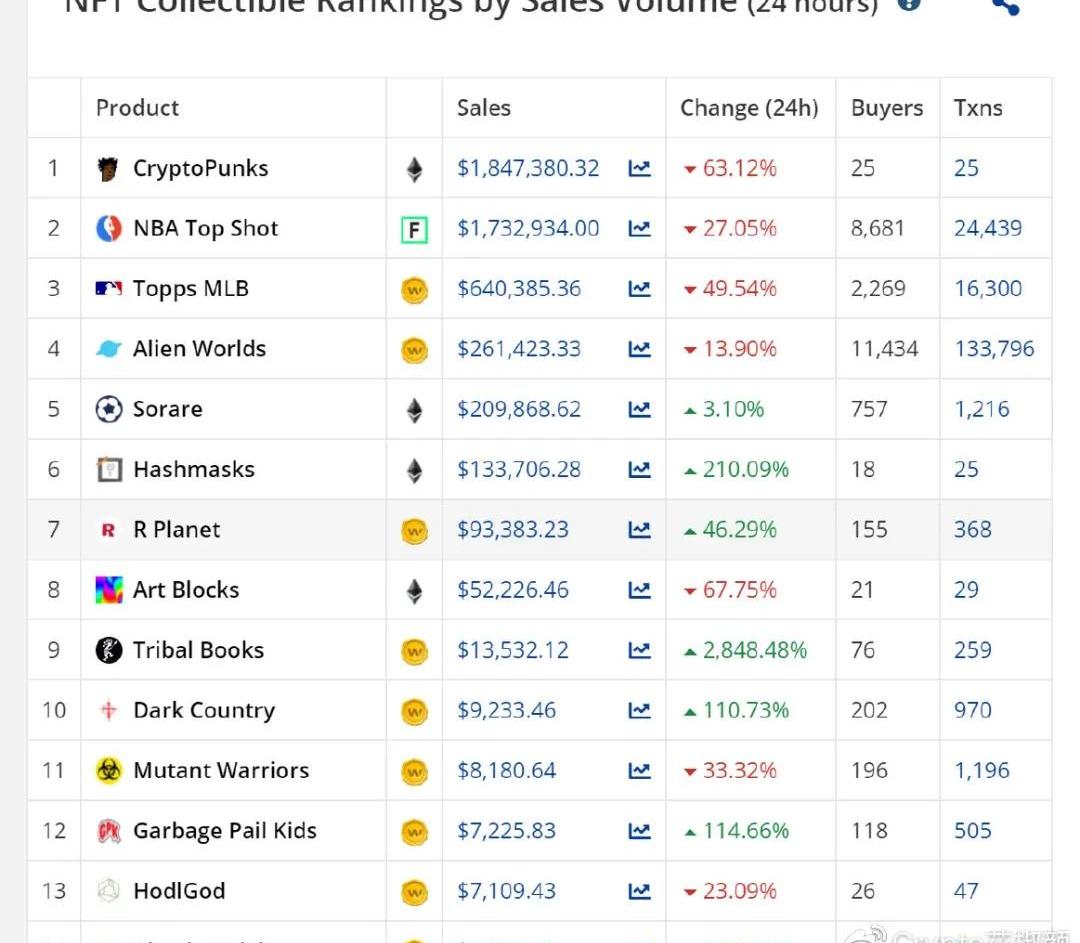Open the CryptoPunks product link
The width and height of the screenshot is (1080, 943).
200,168
